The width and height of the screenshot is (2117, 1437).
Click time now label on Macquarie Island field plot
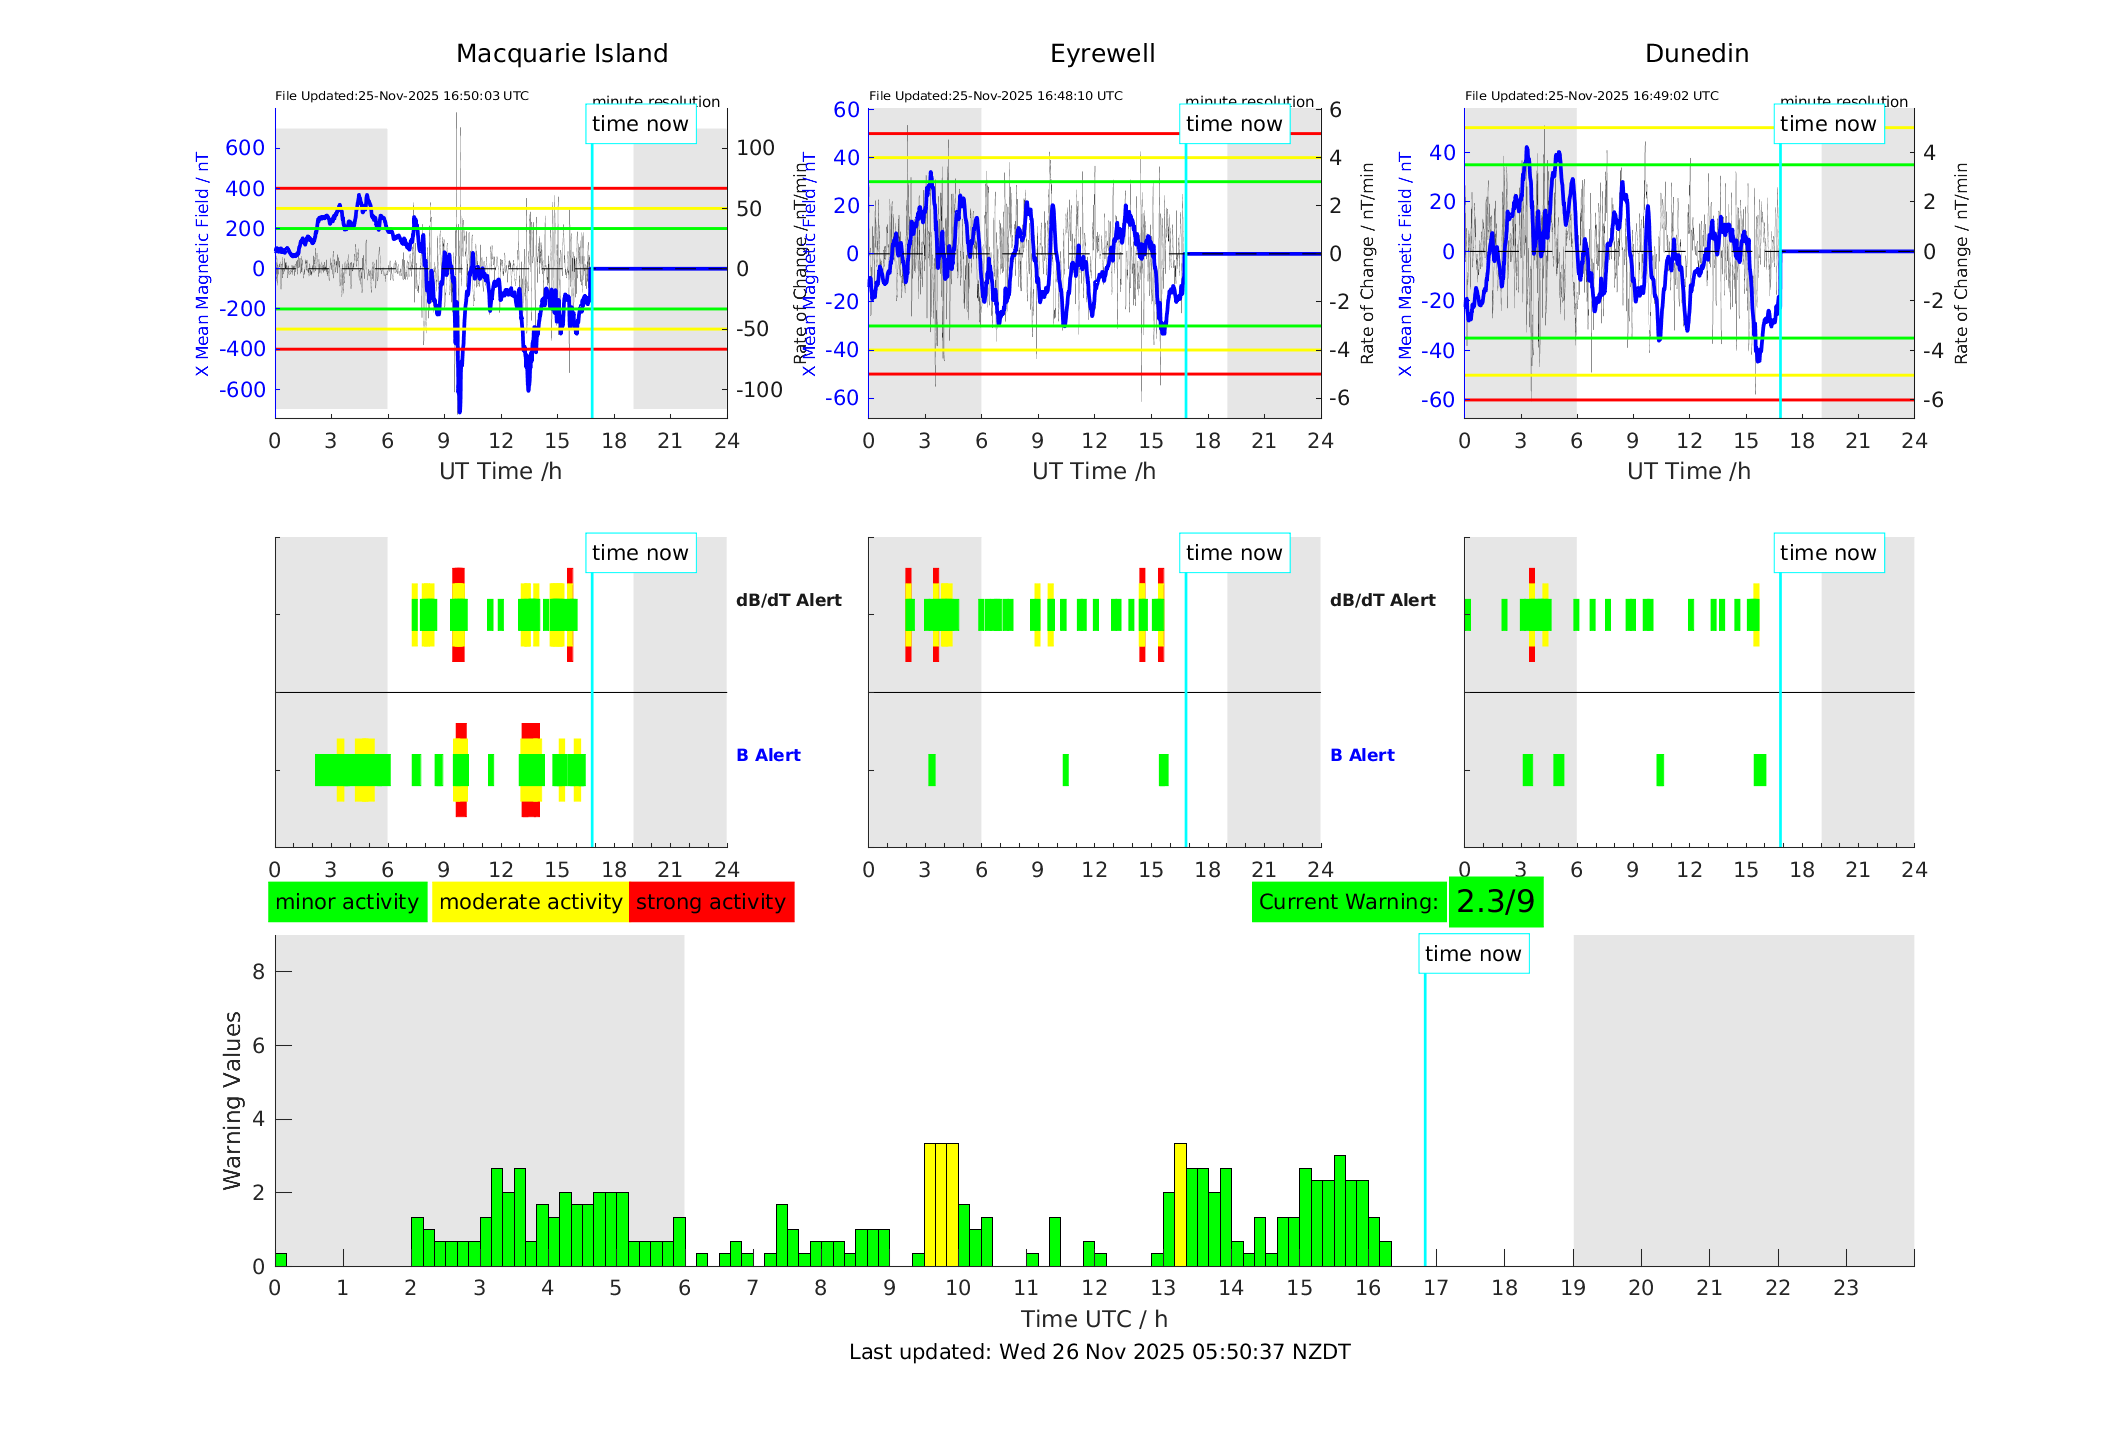640,124
